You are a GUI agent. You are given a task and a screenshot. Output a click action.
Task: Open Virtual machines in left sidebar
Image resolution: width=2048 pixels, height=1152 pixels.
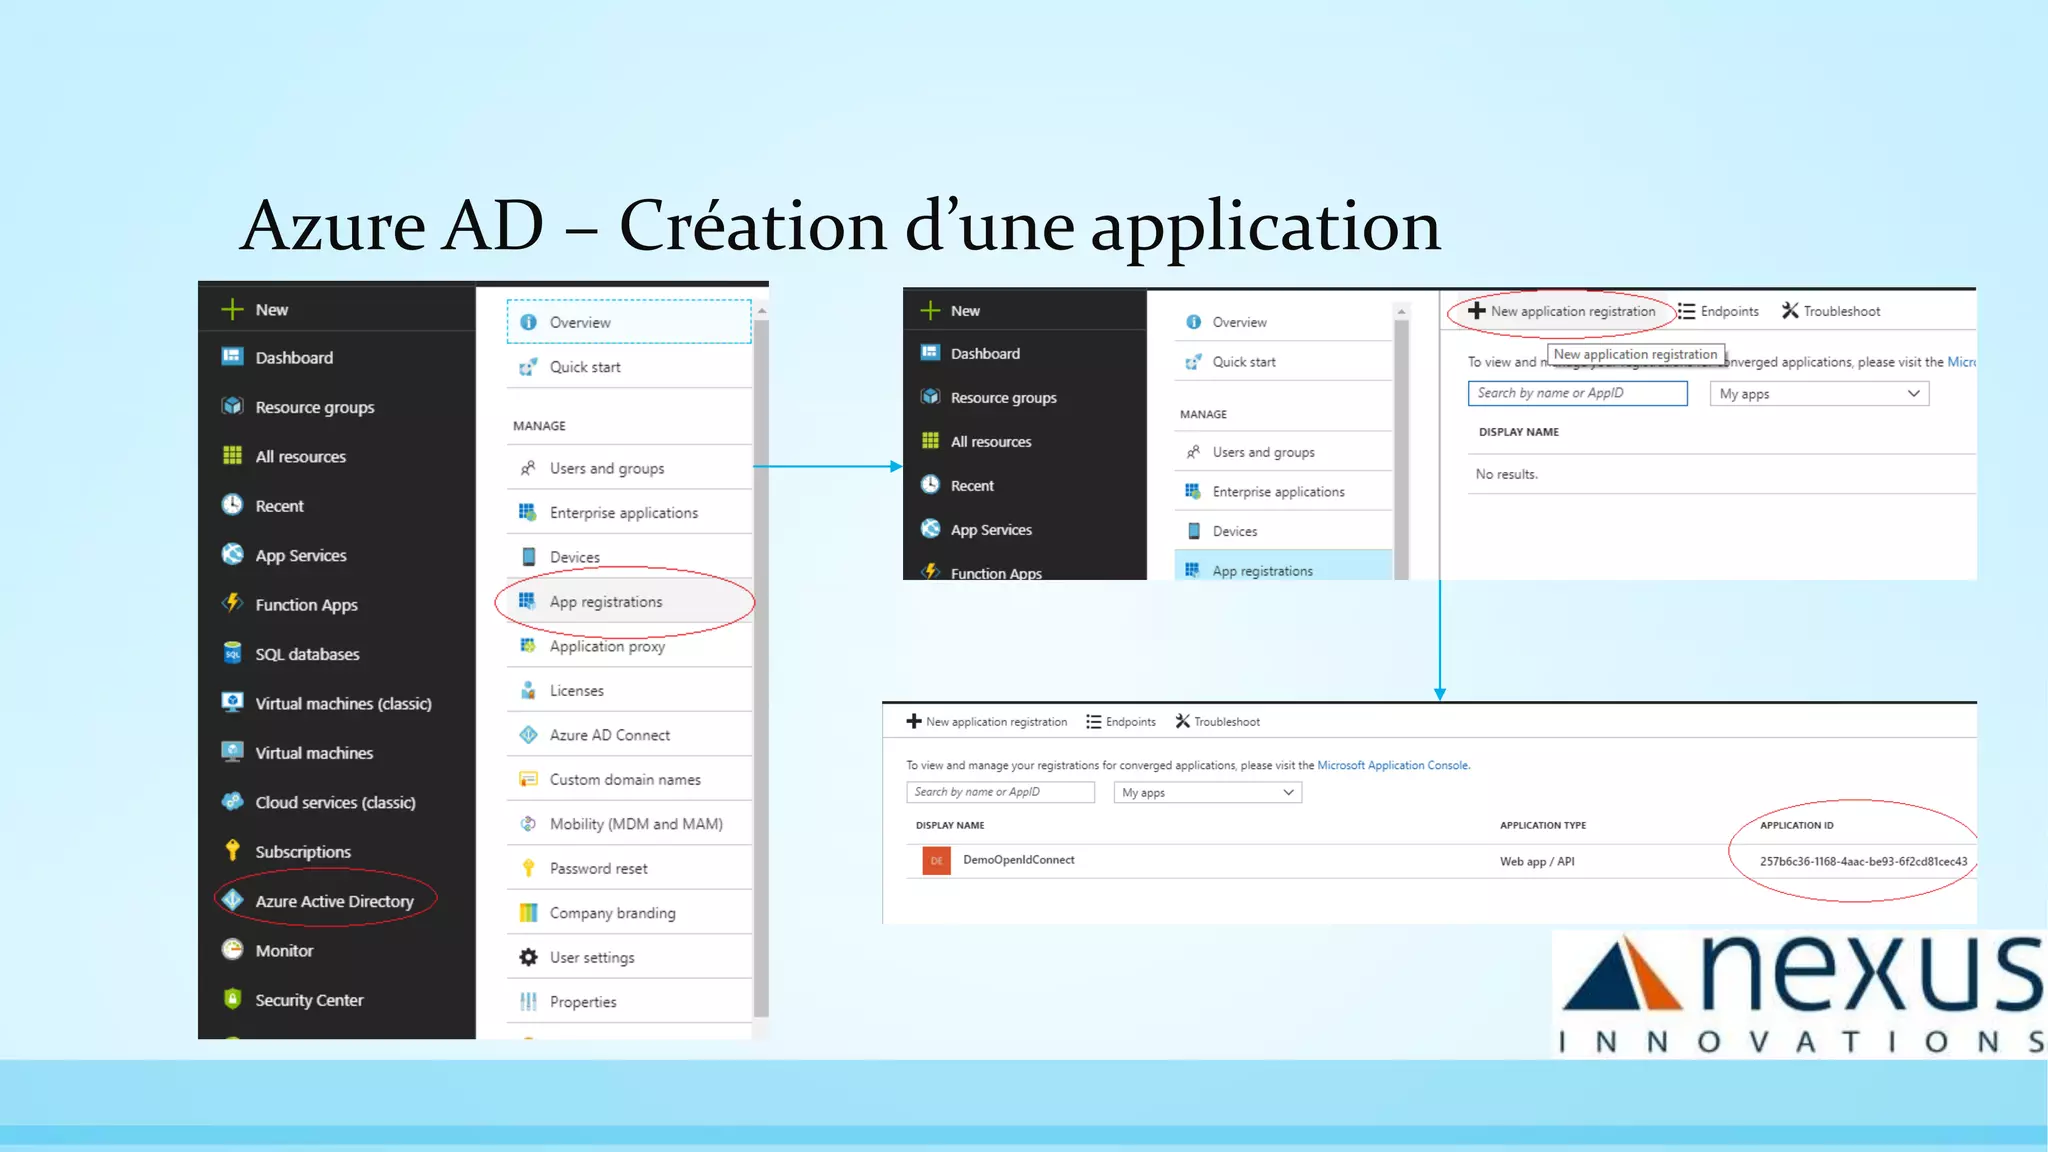click(x=314, y=752)
